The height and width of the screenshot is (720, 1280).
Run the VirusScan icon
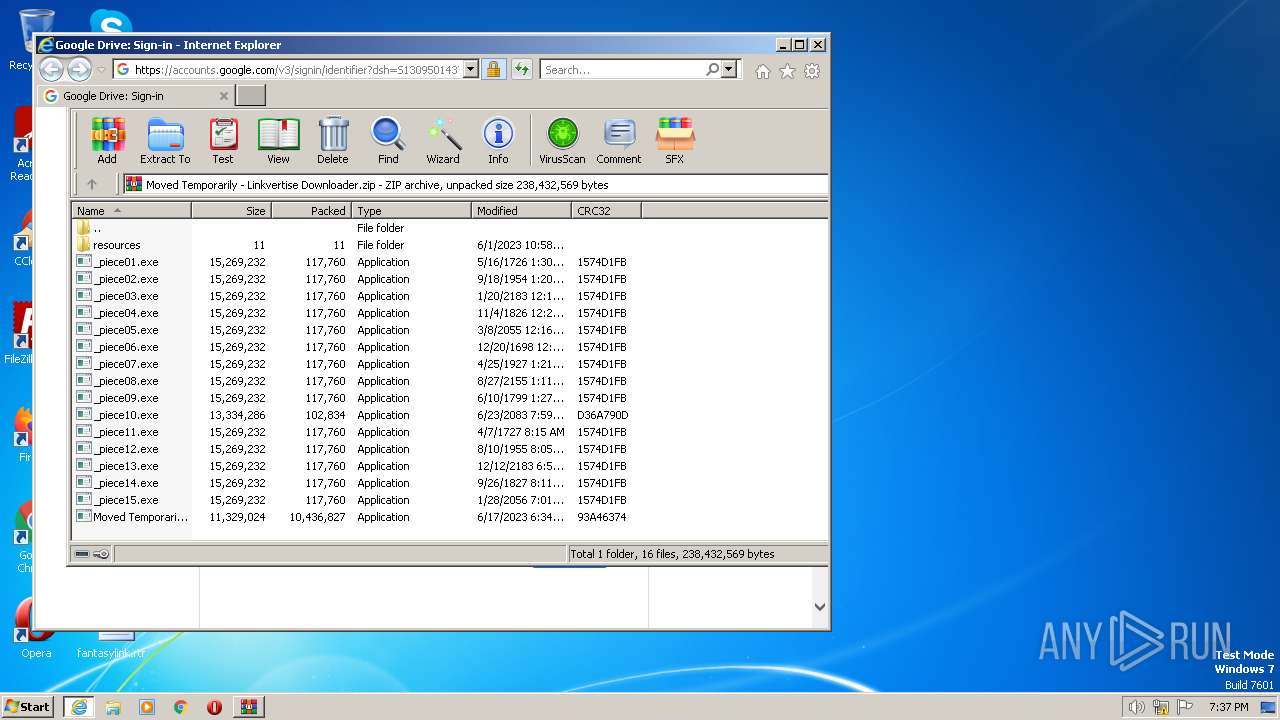pos(562,140)
